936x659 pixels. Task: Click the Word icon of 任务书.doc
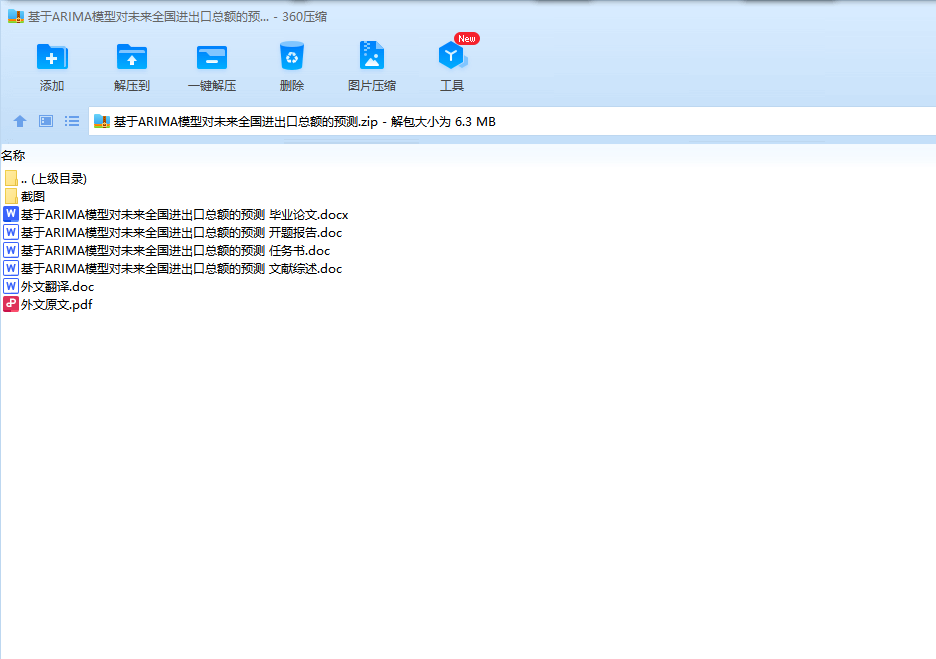(11, 250)
